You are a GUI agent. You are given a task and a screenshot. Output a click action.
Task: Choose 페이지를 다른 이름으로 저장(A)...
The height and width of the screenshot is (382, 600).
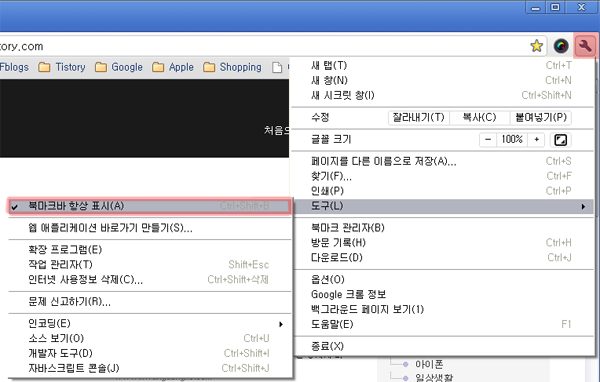(443, 162)
